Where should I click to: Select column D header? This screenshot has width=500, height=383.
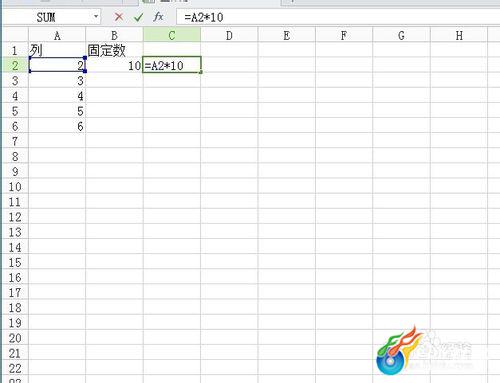coord(229,35)
